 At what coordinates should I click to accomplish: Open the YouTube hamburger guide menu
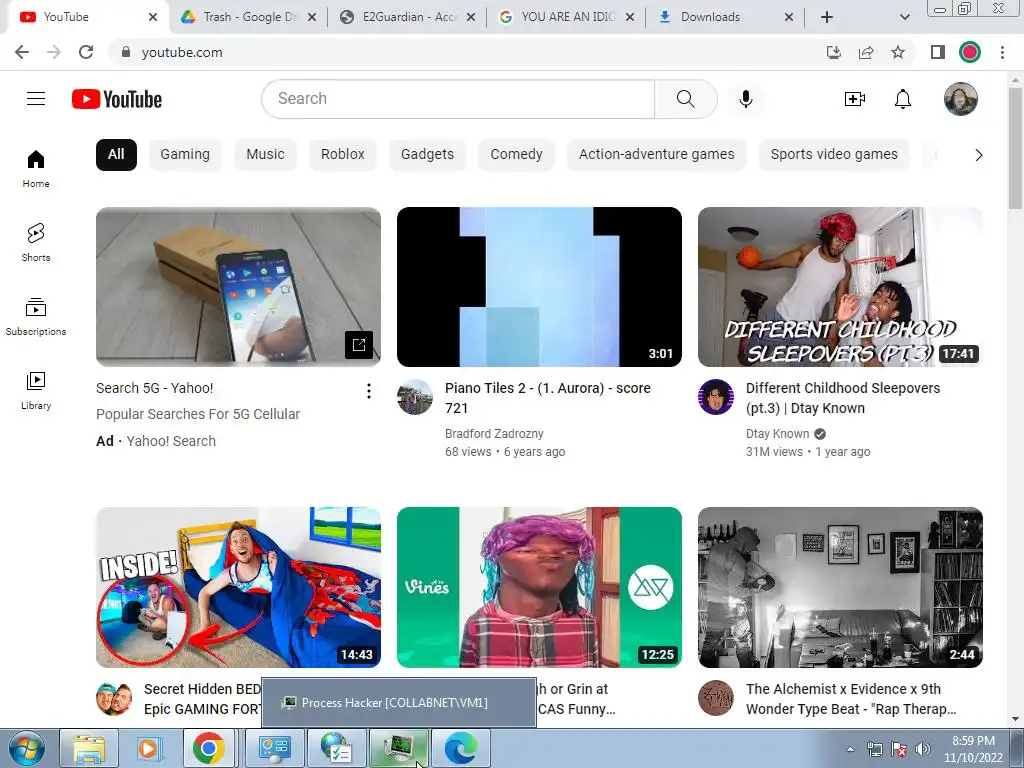(36, 99)
